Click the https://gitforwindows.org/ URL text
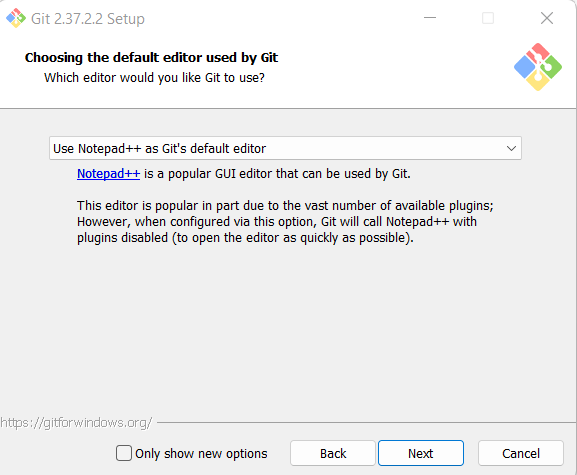 (x=76, y=423)
